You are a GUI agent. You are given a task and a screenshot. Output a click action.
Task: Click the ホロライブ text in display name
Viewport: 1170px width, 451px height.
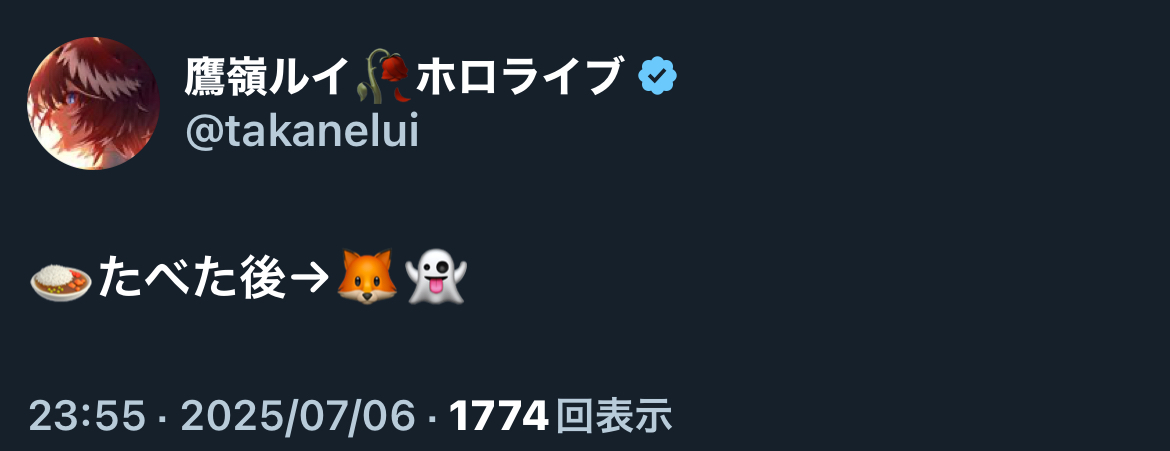pyautogui.click(x=519, y=76)
